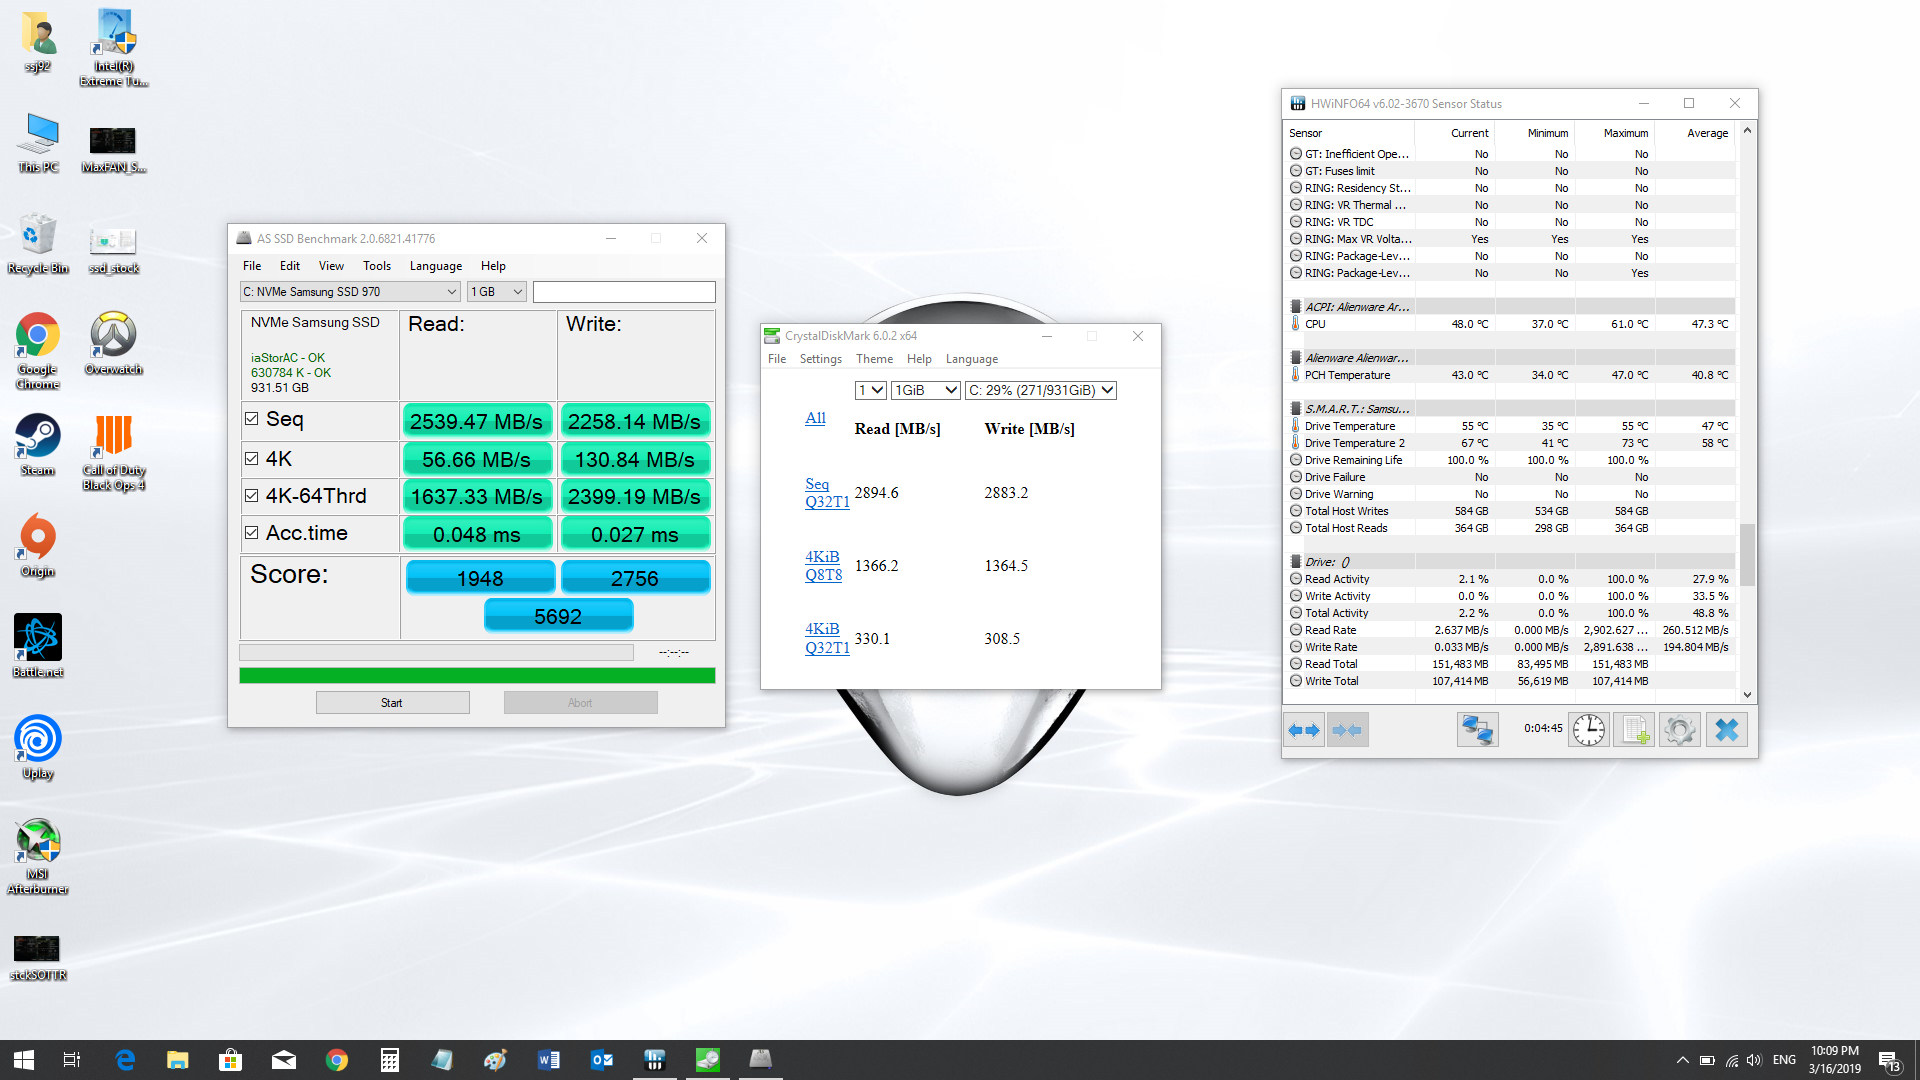The height and width of the screenshot is (1080, 1920).
Task: Open Google Chrome desktop shortcut
Action: pos(38,351)
